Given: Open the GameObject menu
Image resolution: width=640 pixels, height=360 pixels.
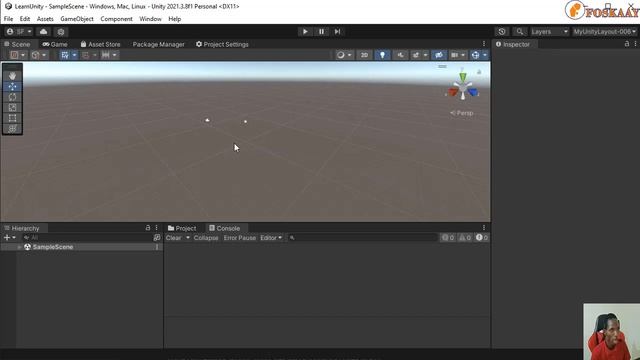Looking at the screenshot, I should [x=77, y=19].
